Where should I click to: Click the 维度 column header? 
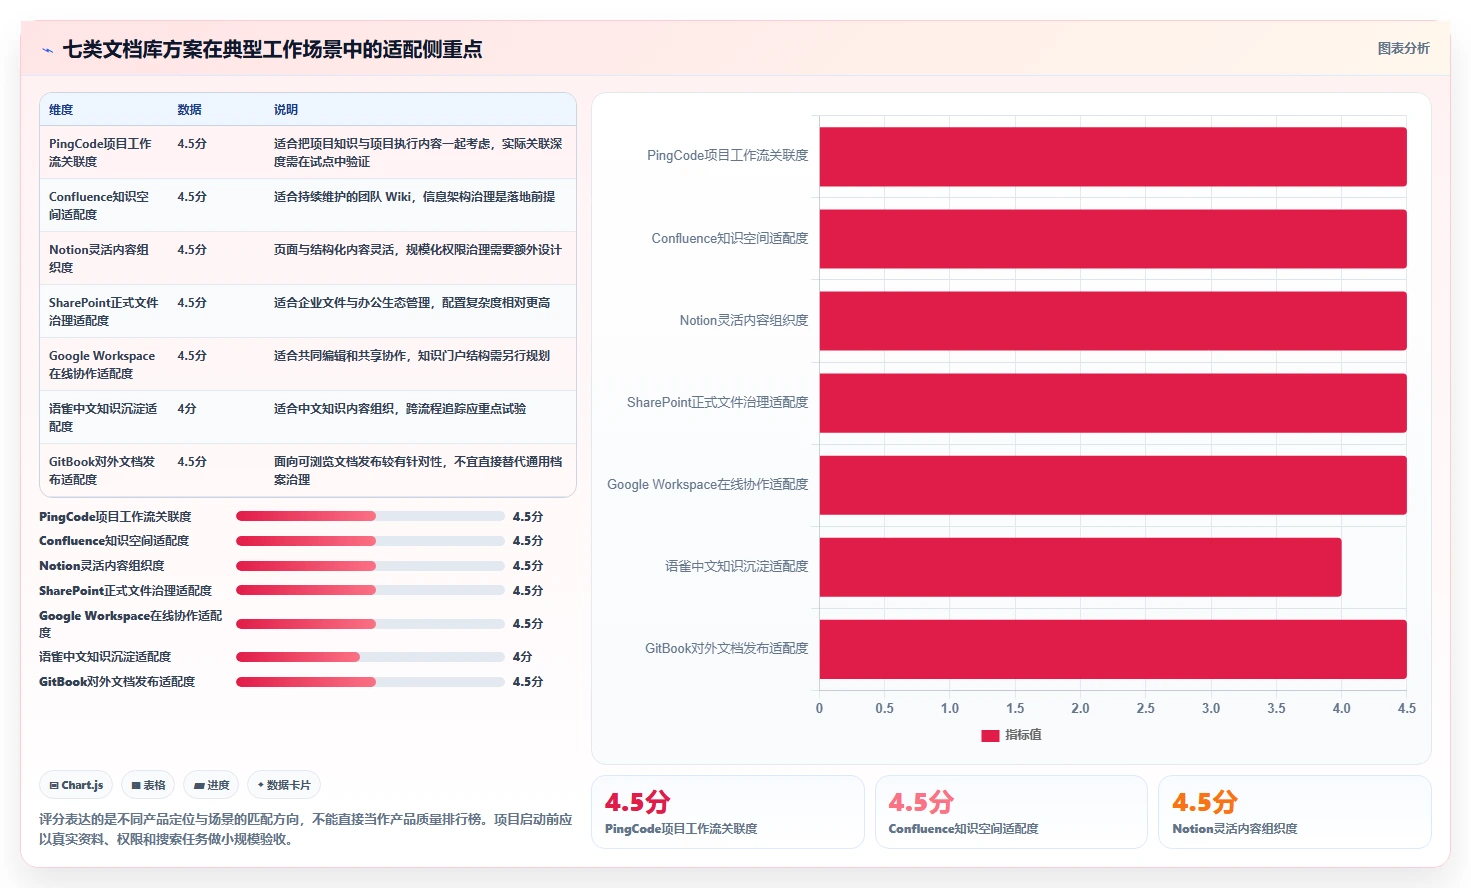61,110
